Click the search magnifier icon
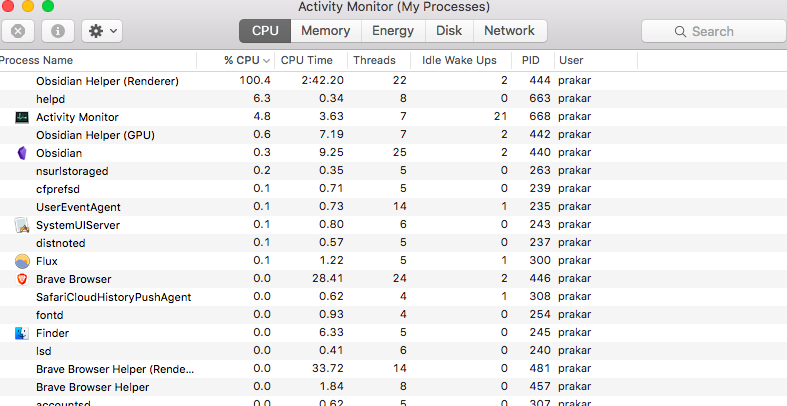This screenshot has width=787, height=406. [680, 32]
